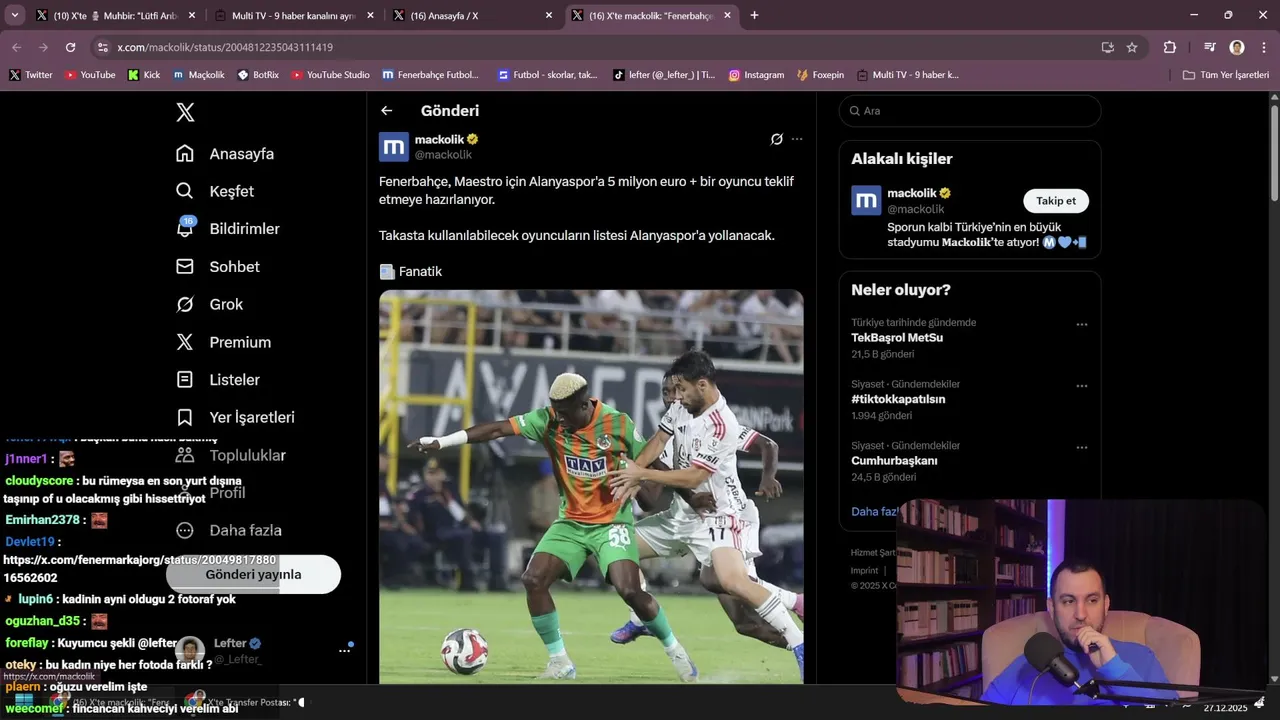Image resolution: width=1280 pixels, height=720 pixels.
Task: Open Sohbet messages
Action: 218,267
